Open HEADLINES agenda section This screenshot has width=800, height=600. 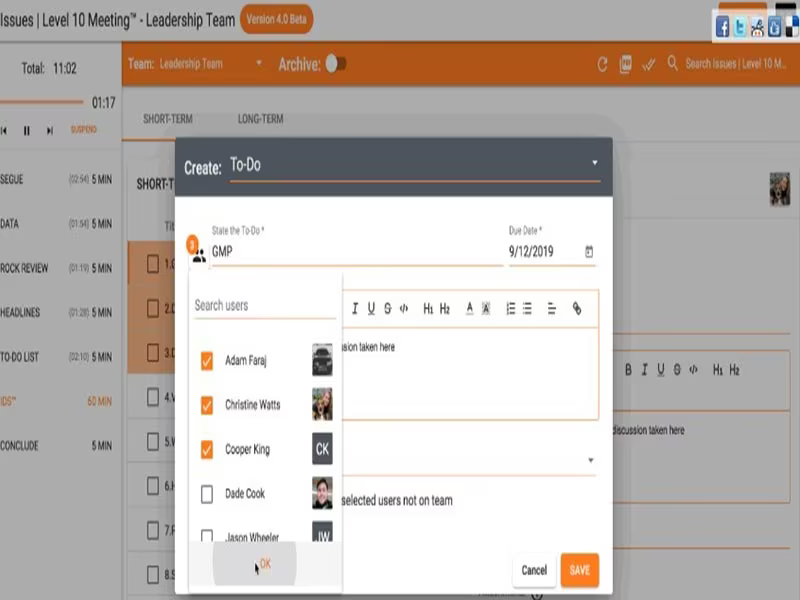tap(56, 312)
